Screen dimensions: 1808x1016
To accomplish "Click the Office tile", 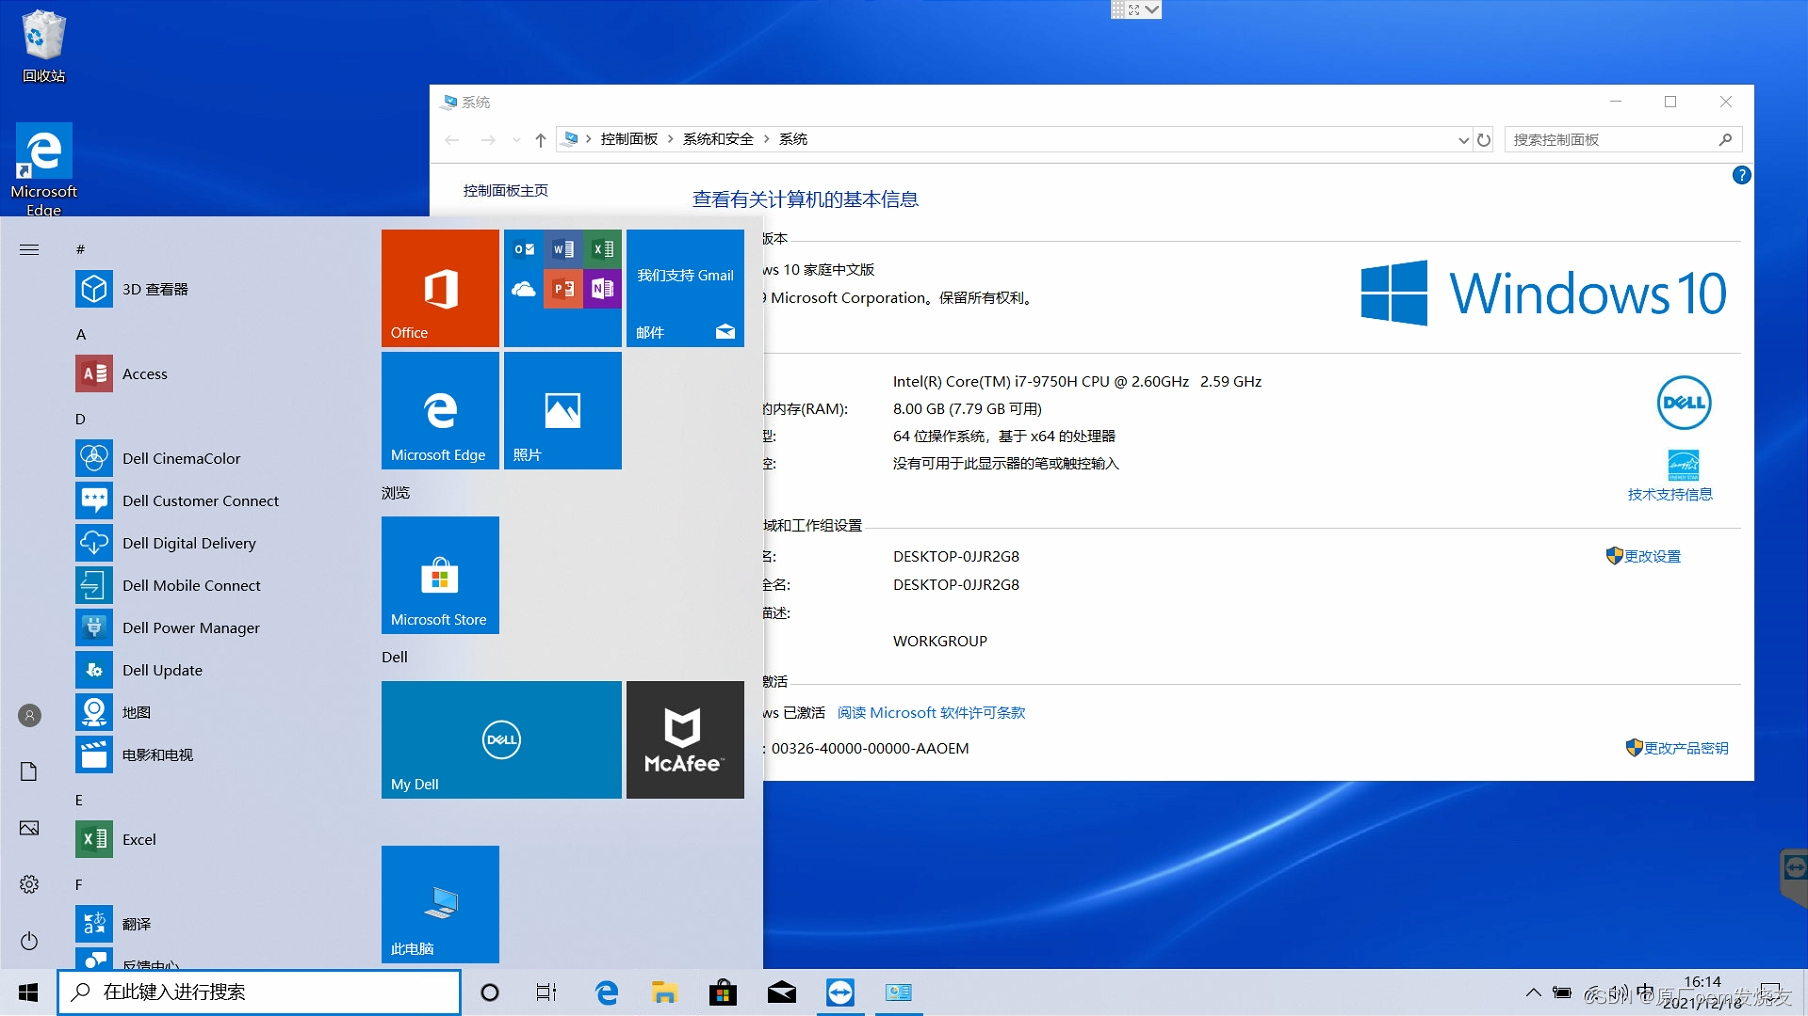I will click(440, 288).
